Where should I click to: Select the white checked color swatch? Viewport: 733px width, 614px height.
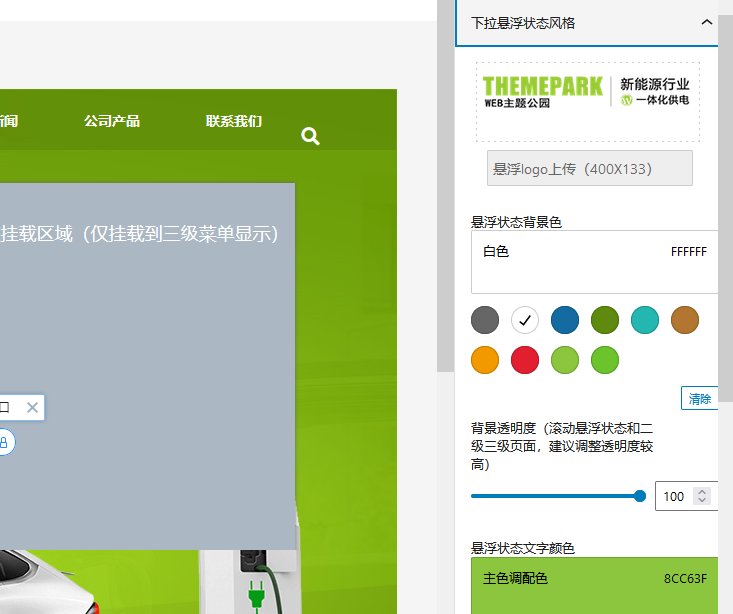pos(525,320)
